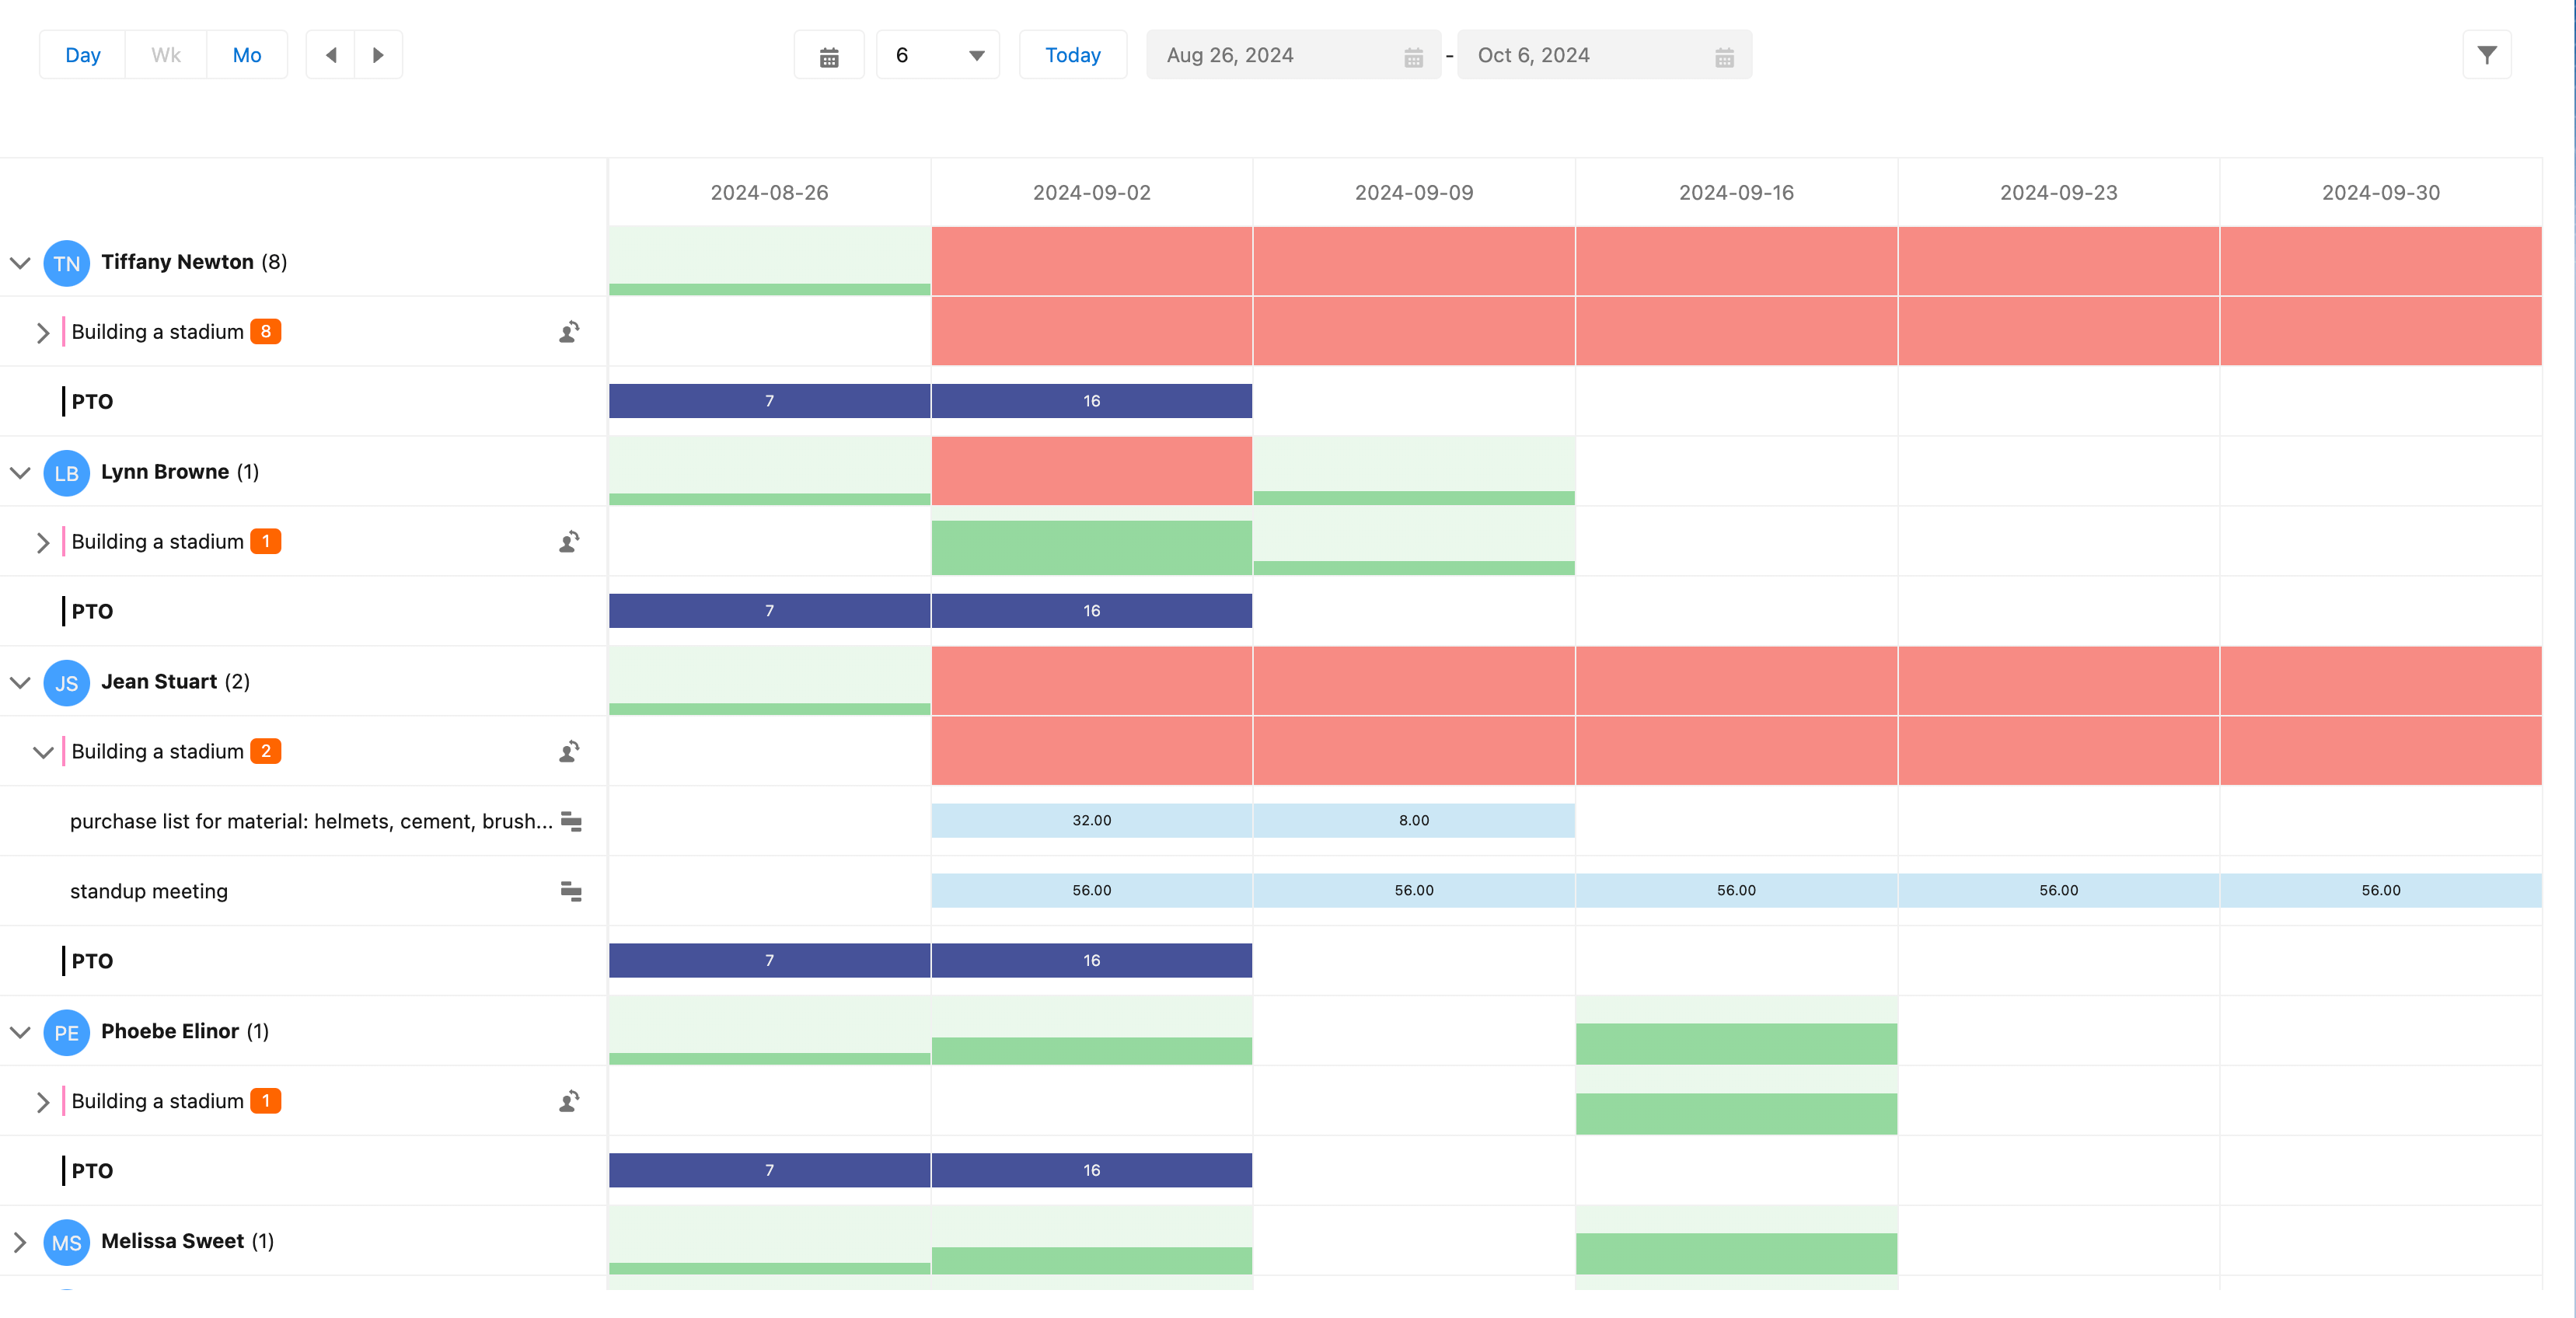
Task: Click Lynn Browne's red overallocated 2024-09-02 cell
Action: [1092, 471]
